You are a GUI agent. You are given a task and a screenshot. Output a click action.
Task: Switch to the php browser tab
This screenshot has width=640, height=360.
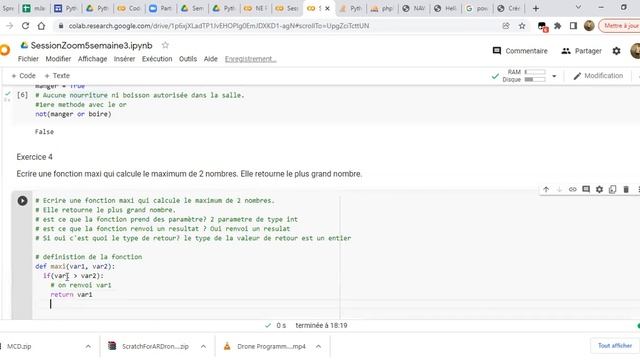click(382, 8)
